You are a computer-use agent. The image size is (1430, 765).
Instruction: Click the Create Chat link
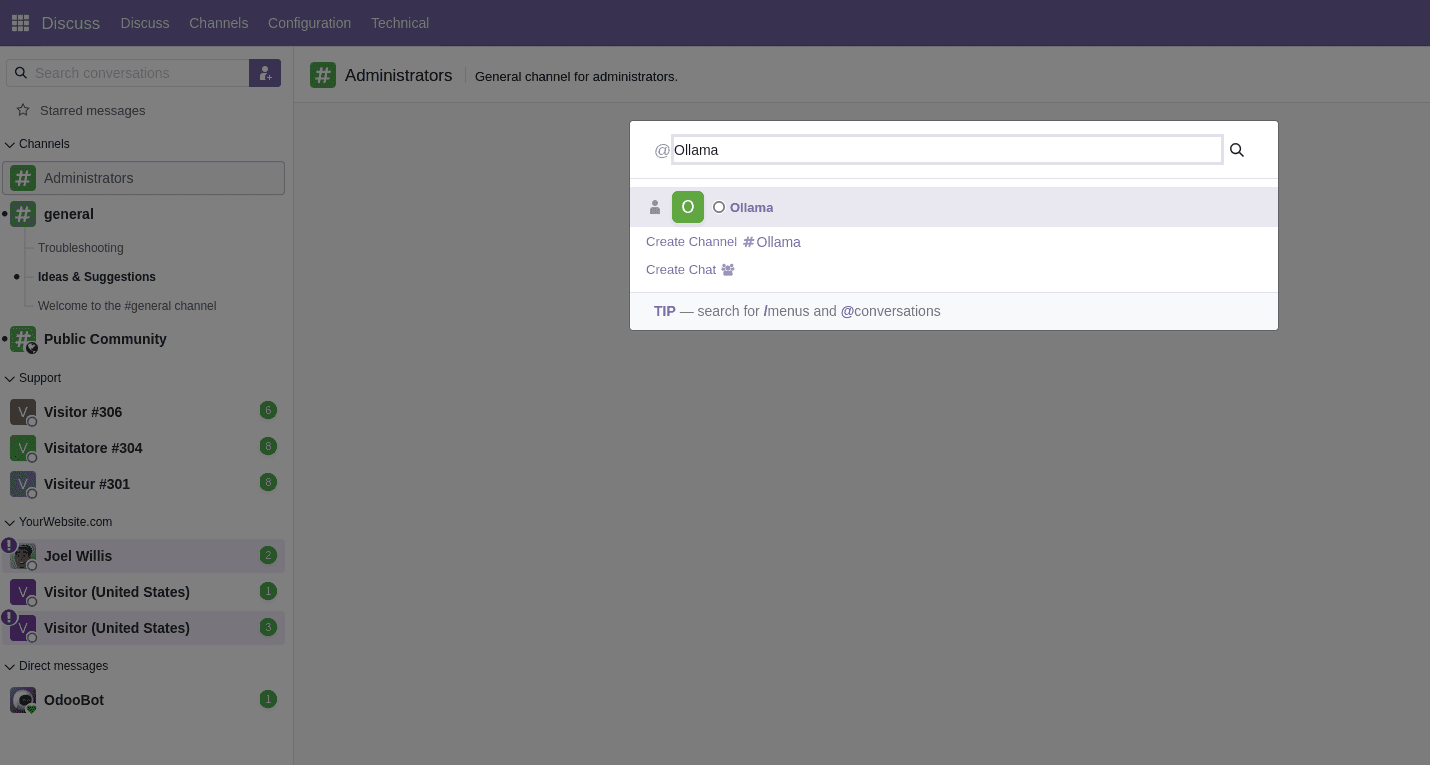[x=681, y=269]
